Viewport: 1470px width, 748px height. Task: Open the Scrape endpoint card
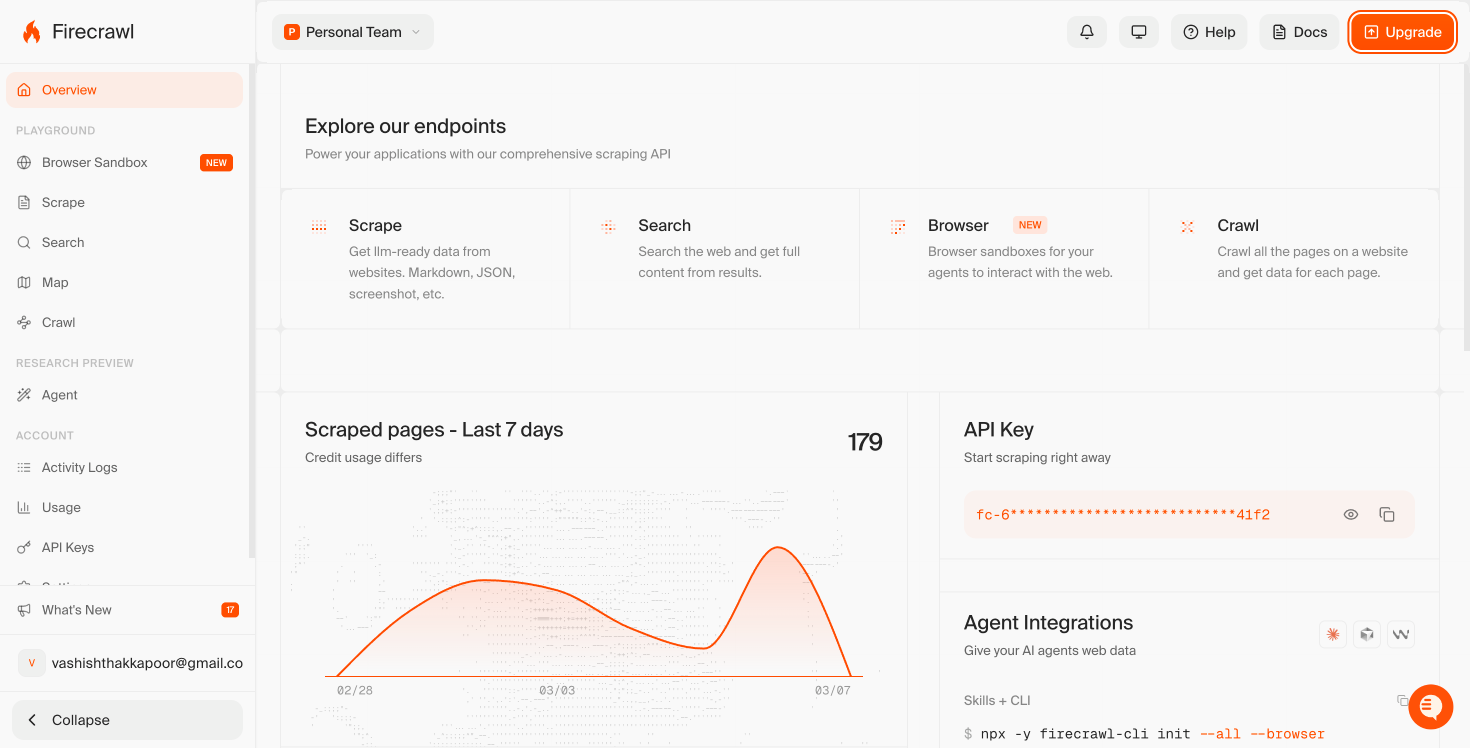(425, 259)
